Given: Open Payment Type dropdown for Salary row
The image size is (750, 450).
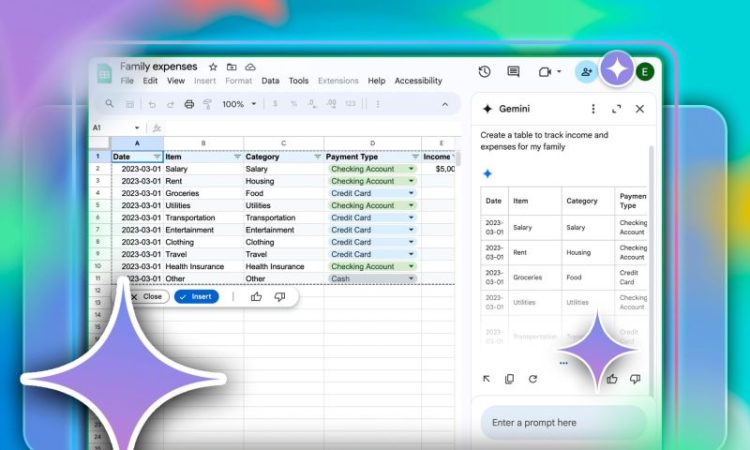Looking at the screenshot, I should tap(410, 169).
